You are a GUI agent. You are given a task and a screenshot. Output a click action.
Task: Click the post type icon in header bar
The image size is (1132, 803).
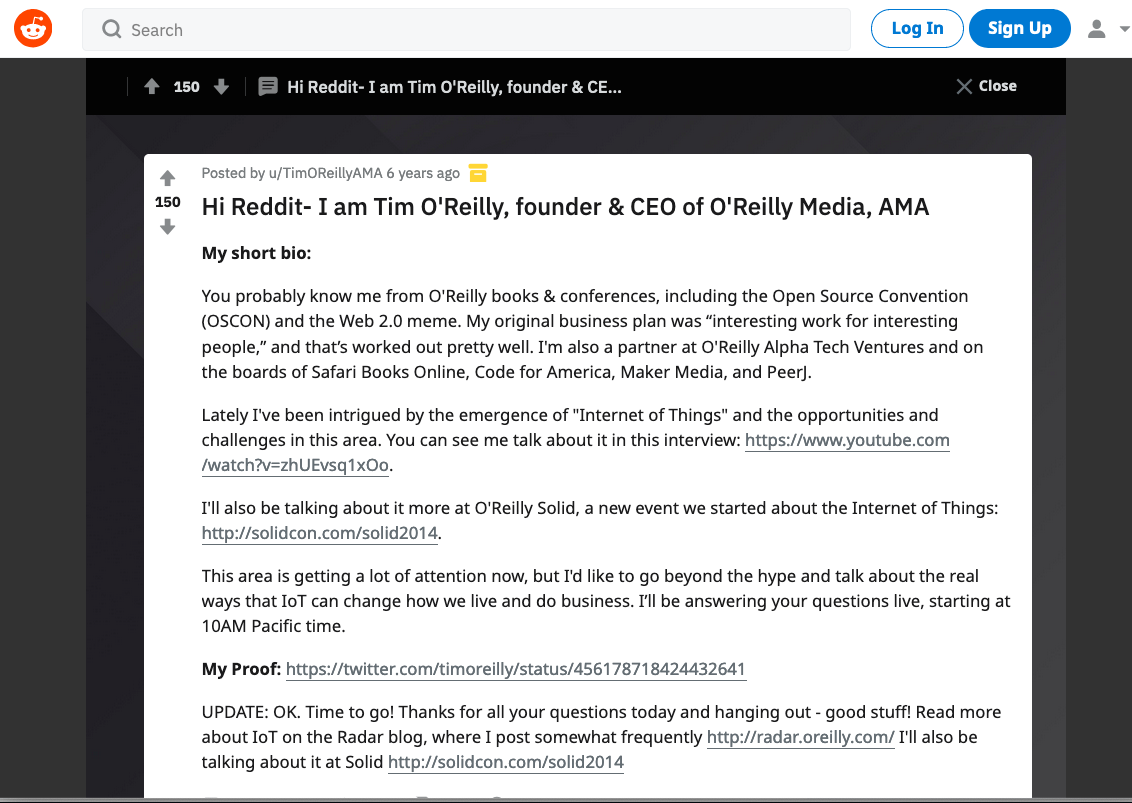267,87
